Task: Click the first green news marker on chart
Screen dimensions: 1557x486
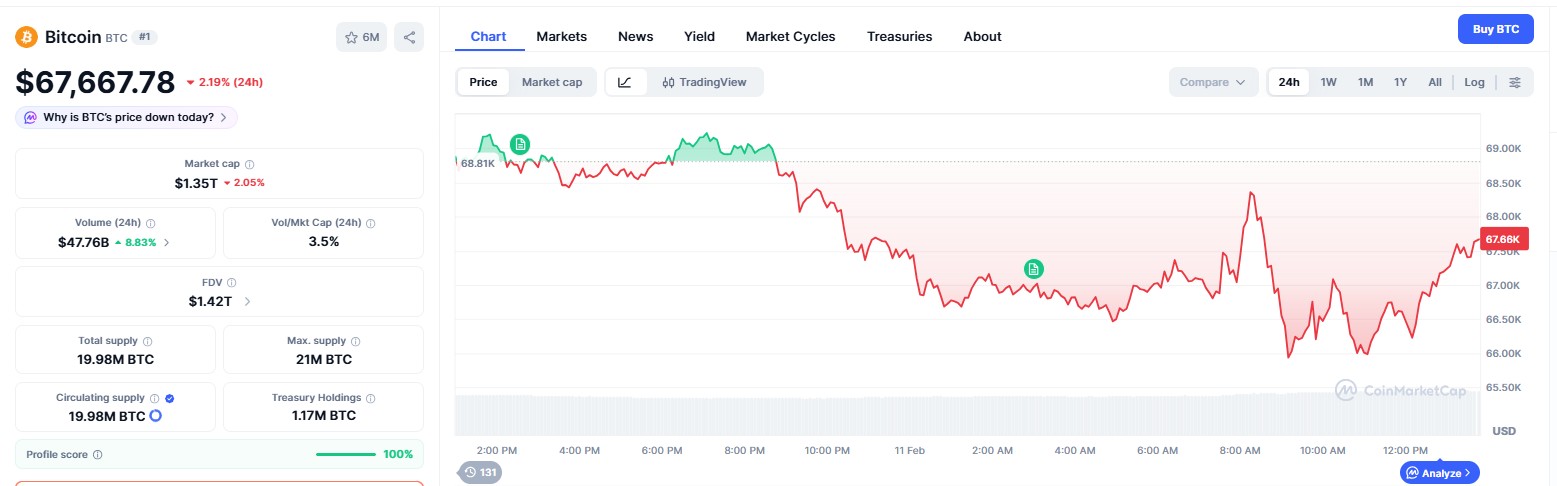Action: 520,144
